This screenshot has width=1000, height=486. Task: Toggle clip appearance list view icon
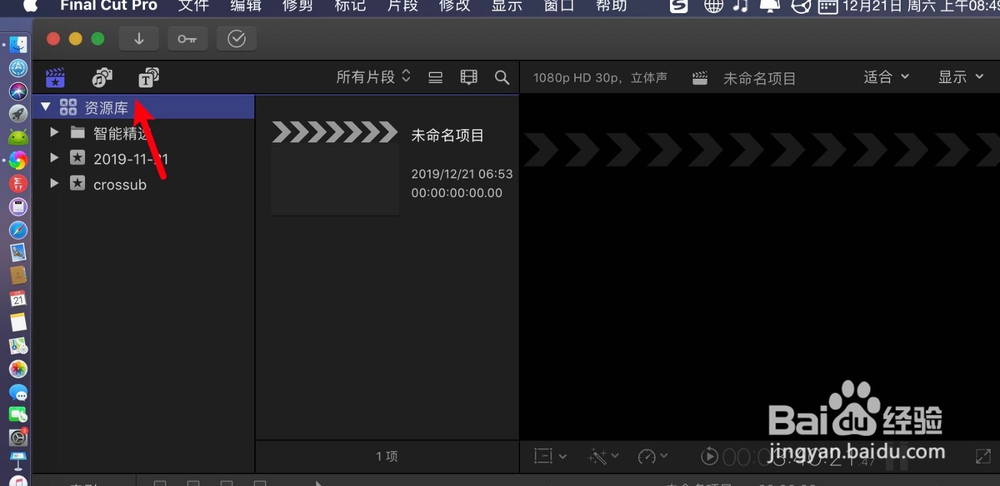tap(435, 78)
